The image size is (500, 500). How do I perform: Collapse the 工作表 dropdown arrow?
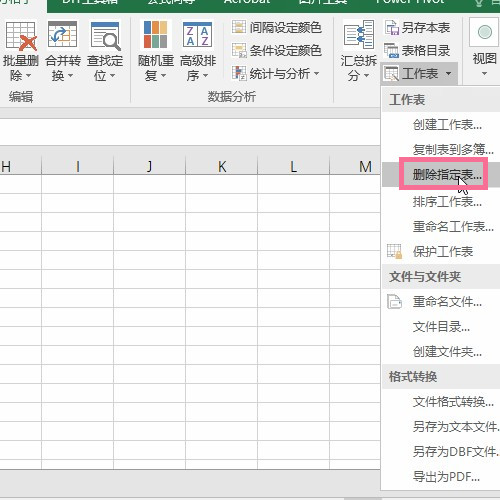(x=448, y=73)
